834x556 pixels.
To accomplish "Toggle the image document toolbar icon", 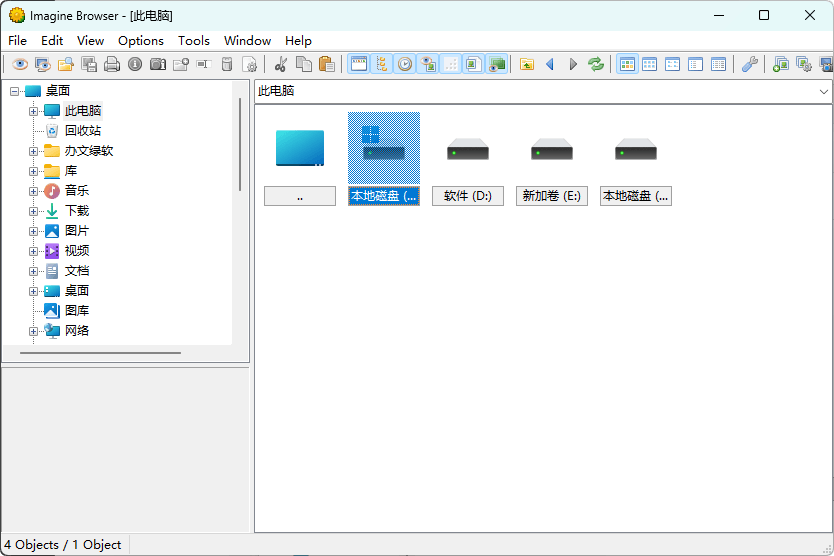I will [x=473, y=64].
